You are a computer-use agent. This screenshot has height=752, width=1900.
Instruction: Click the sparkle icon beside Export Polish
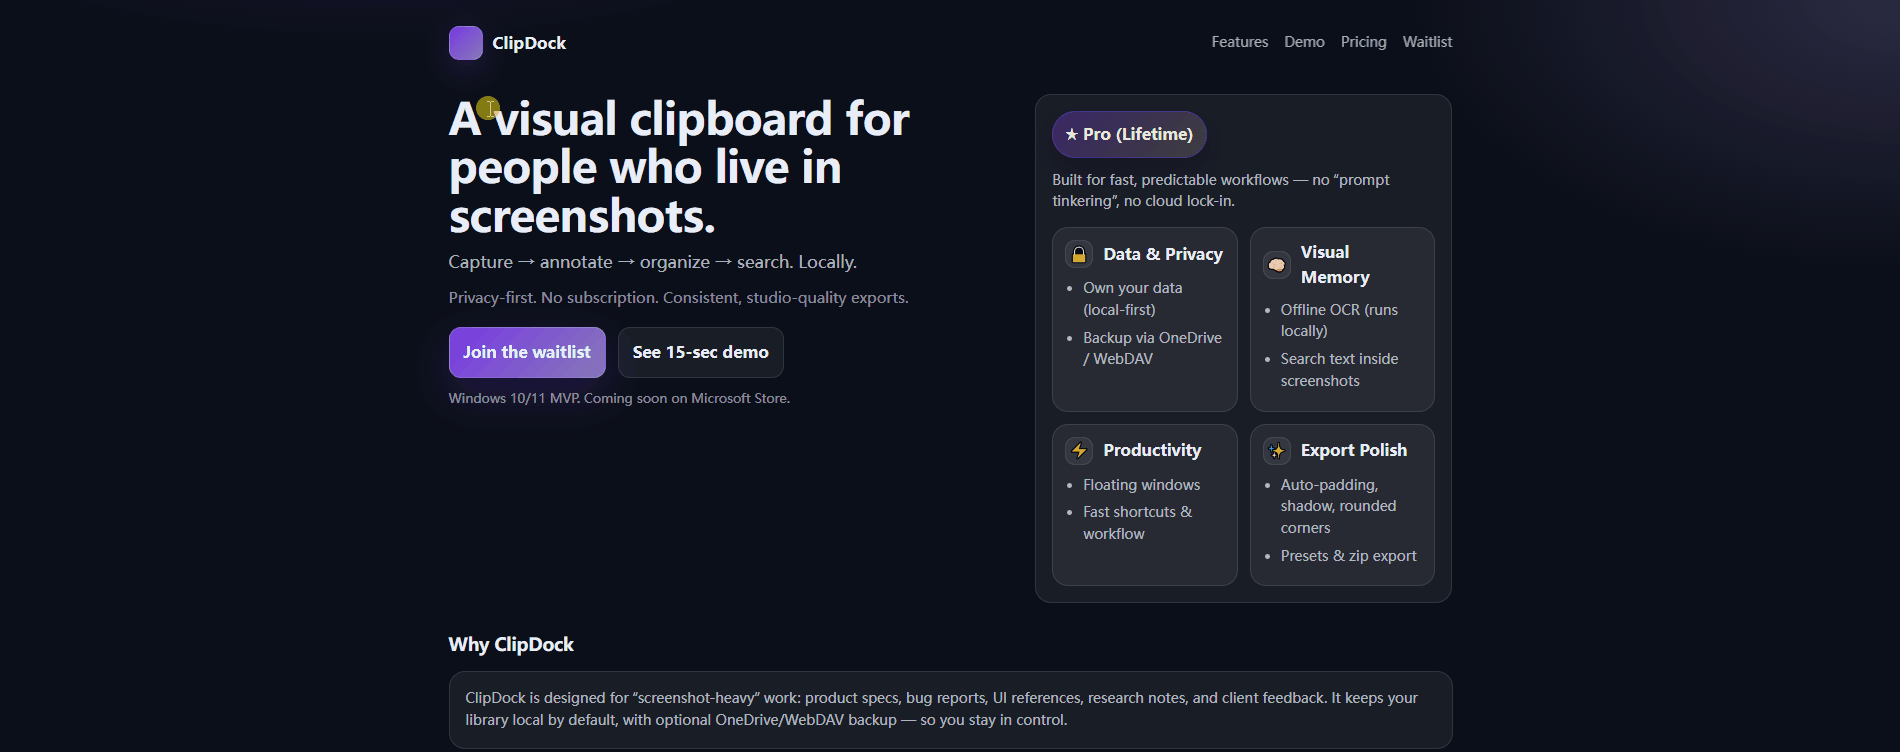point(1277,451)
